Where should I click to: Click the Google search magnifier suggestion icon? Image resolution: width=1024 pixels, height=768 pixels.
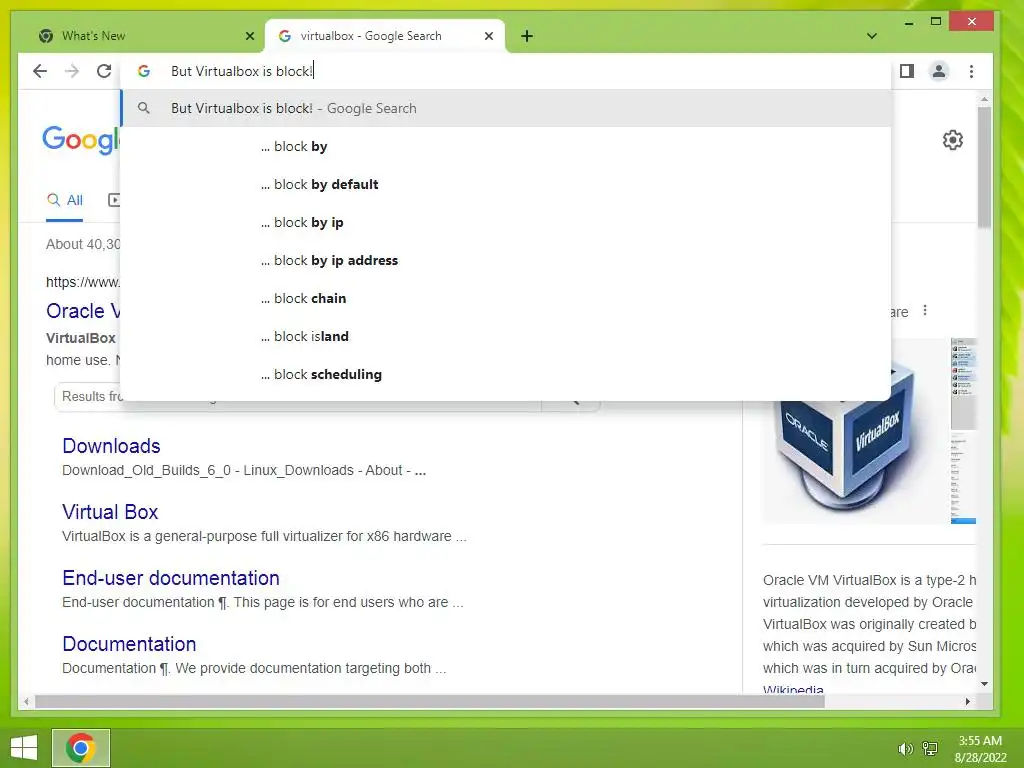tap(144, 108)
